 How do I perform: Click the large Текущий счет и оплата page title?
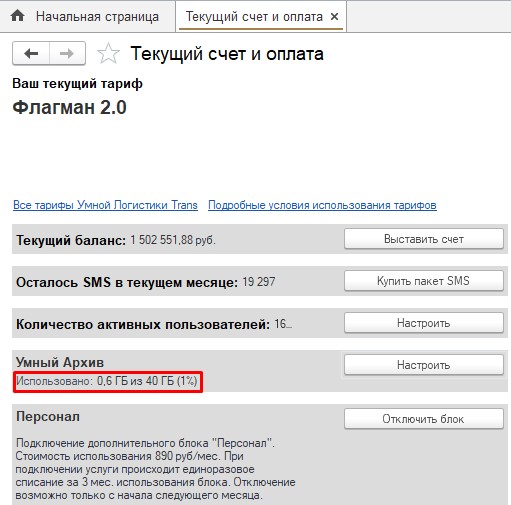tap(227, 54)
